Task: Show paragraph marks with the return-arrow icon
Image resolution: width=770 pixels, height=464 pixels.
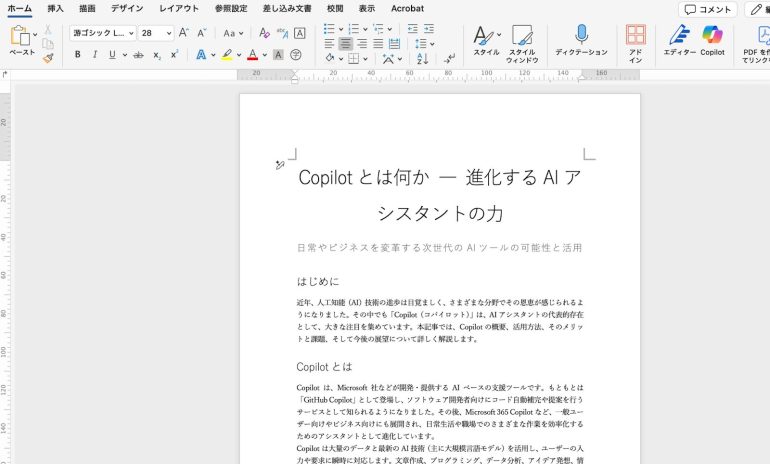Action: 449,59
